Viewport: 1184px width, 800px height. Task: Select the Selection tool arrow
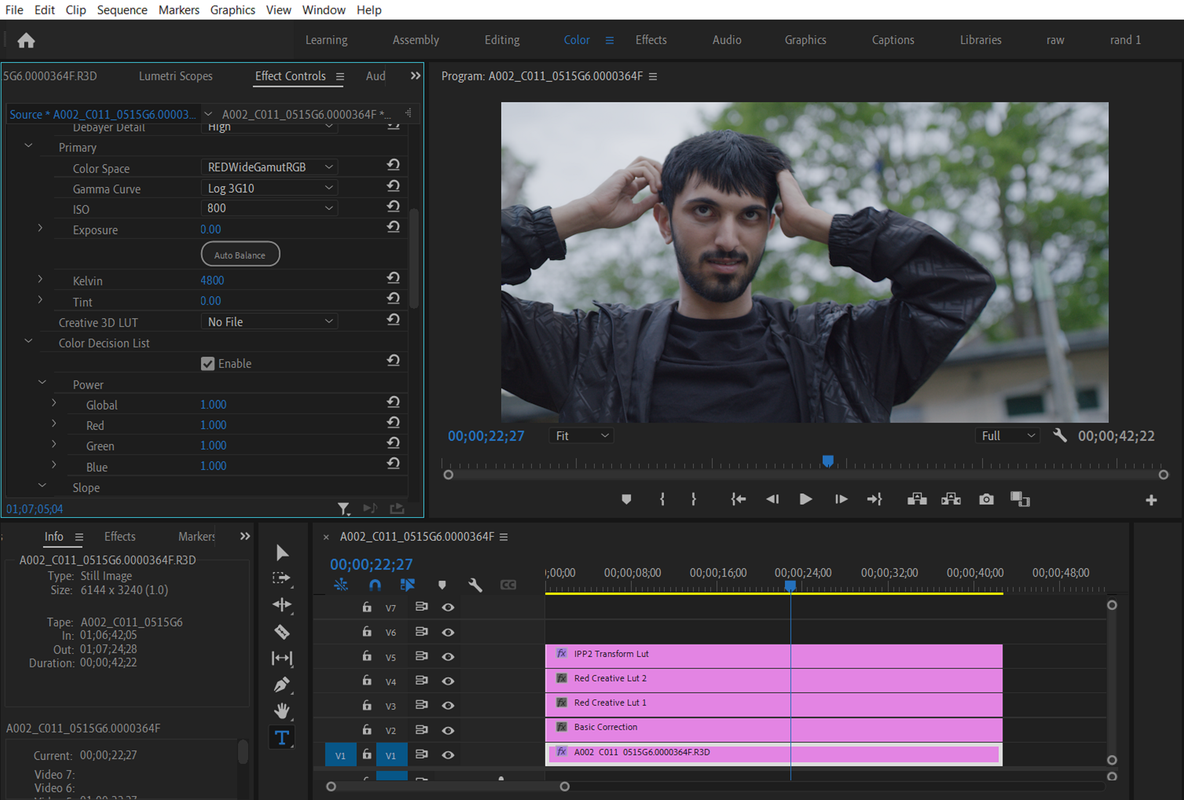pos(282,553)
